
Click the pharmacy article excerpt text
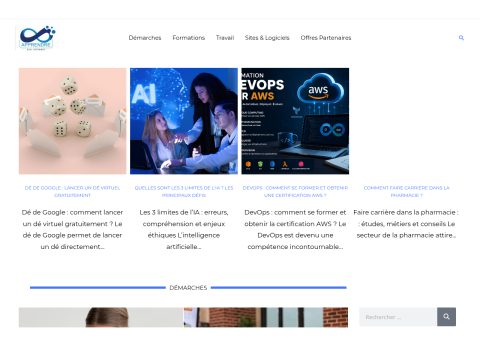point(406,224)
